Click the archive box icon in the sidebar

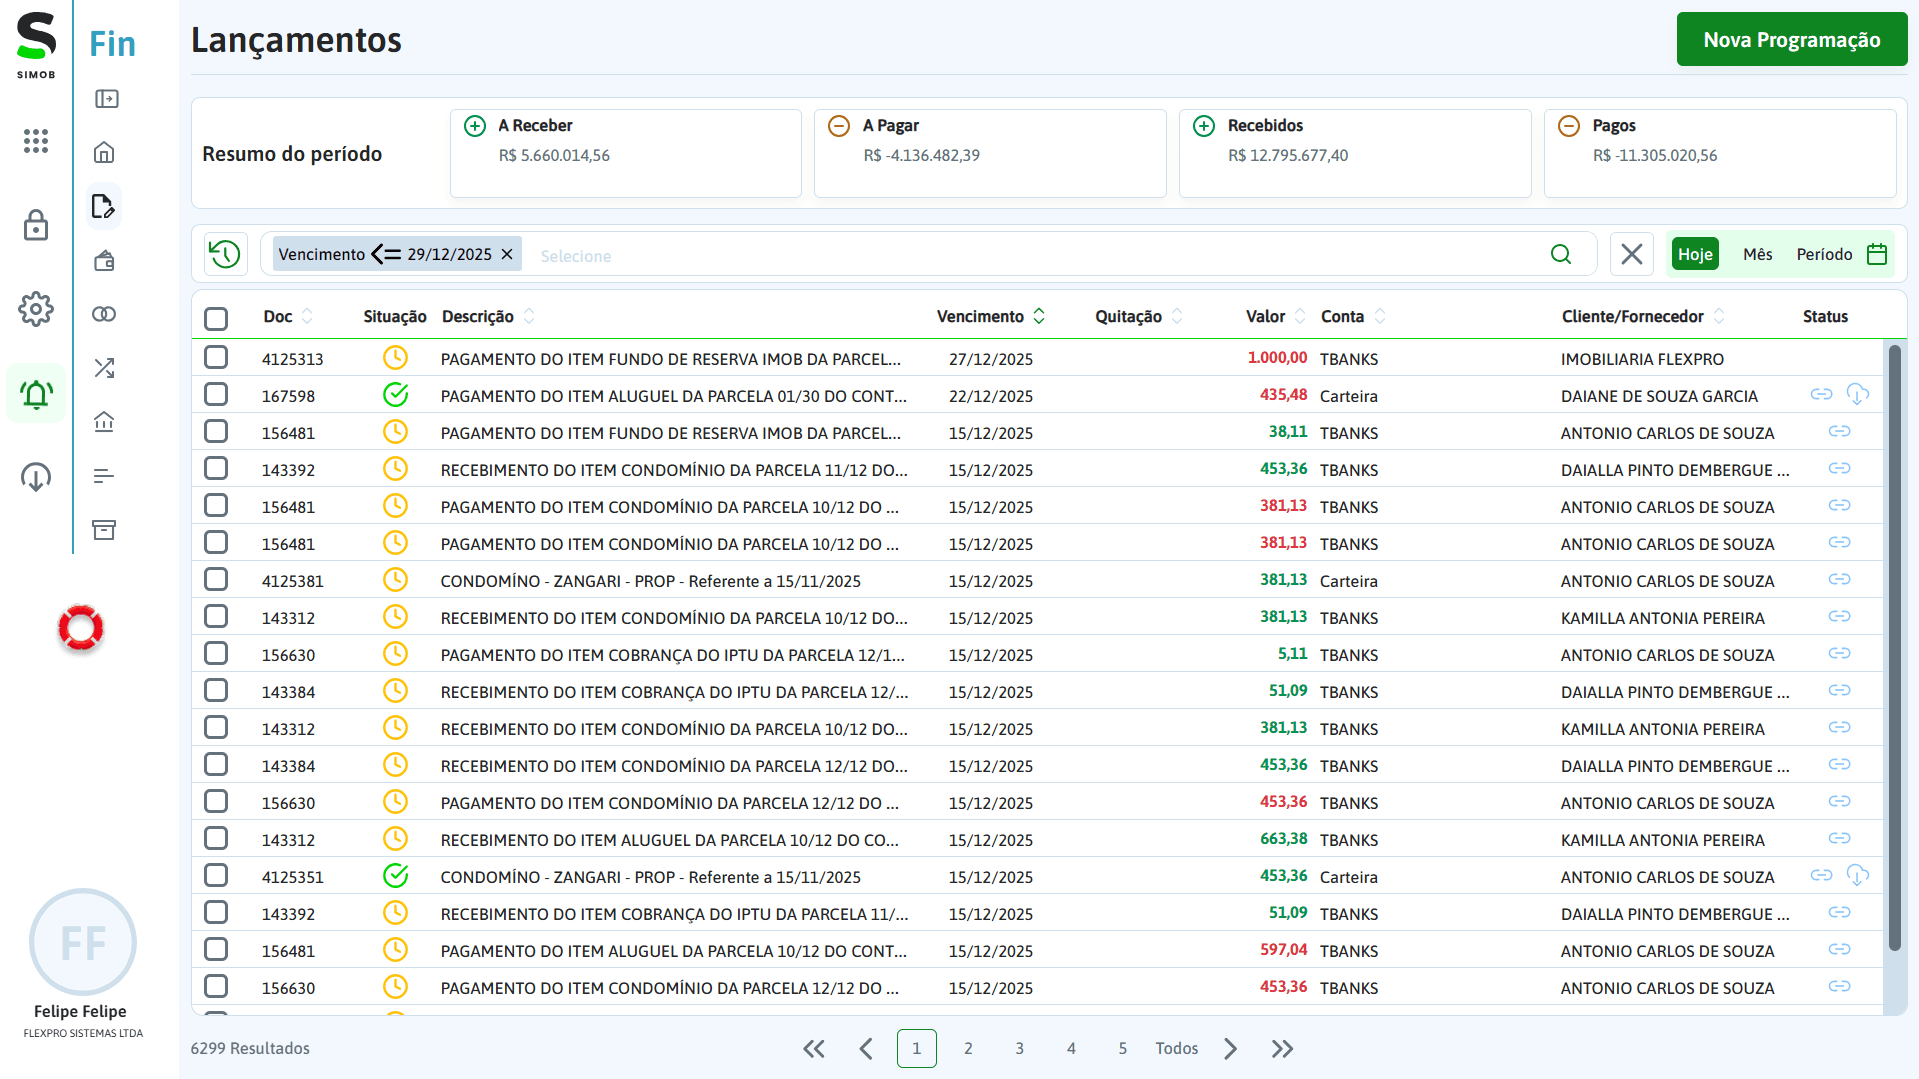click(x=104, y=530)
